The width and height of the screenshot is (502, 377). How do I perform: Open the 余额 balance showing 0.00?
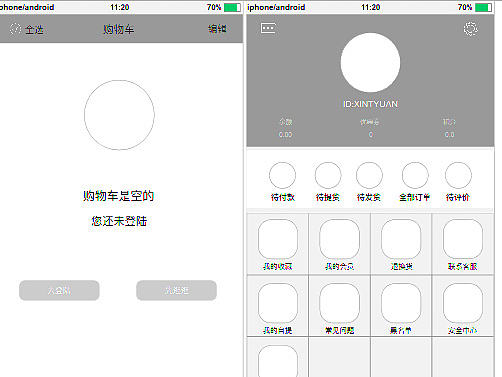(x=286, y=128)
